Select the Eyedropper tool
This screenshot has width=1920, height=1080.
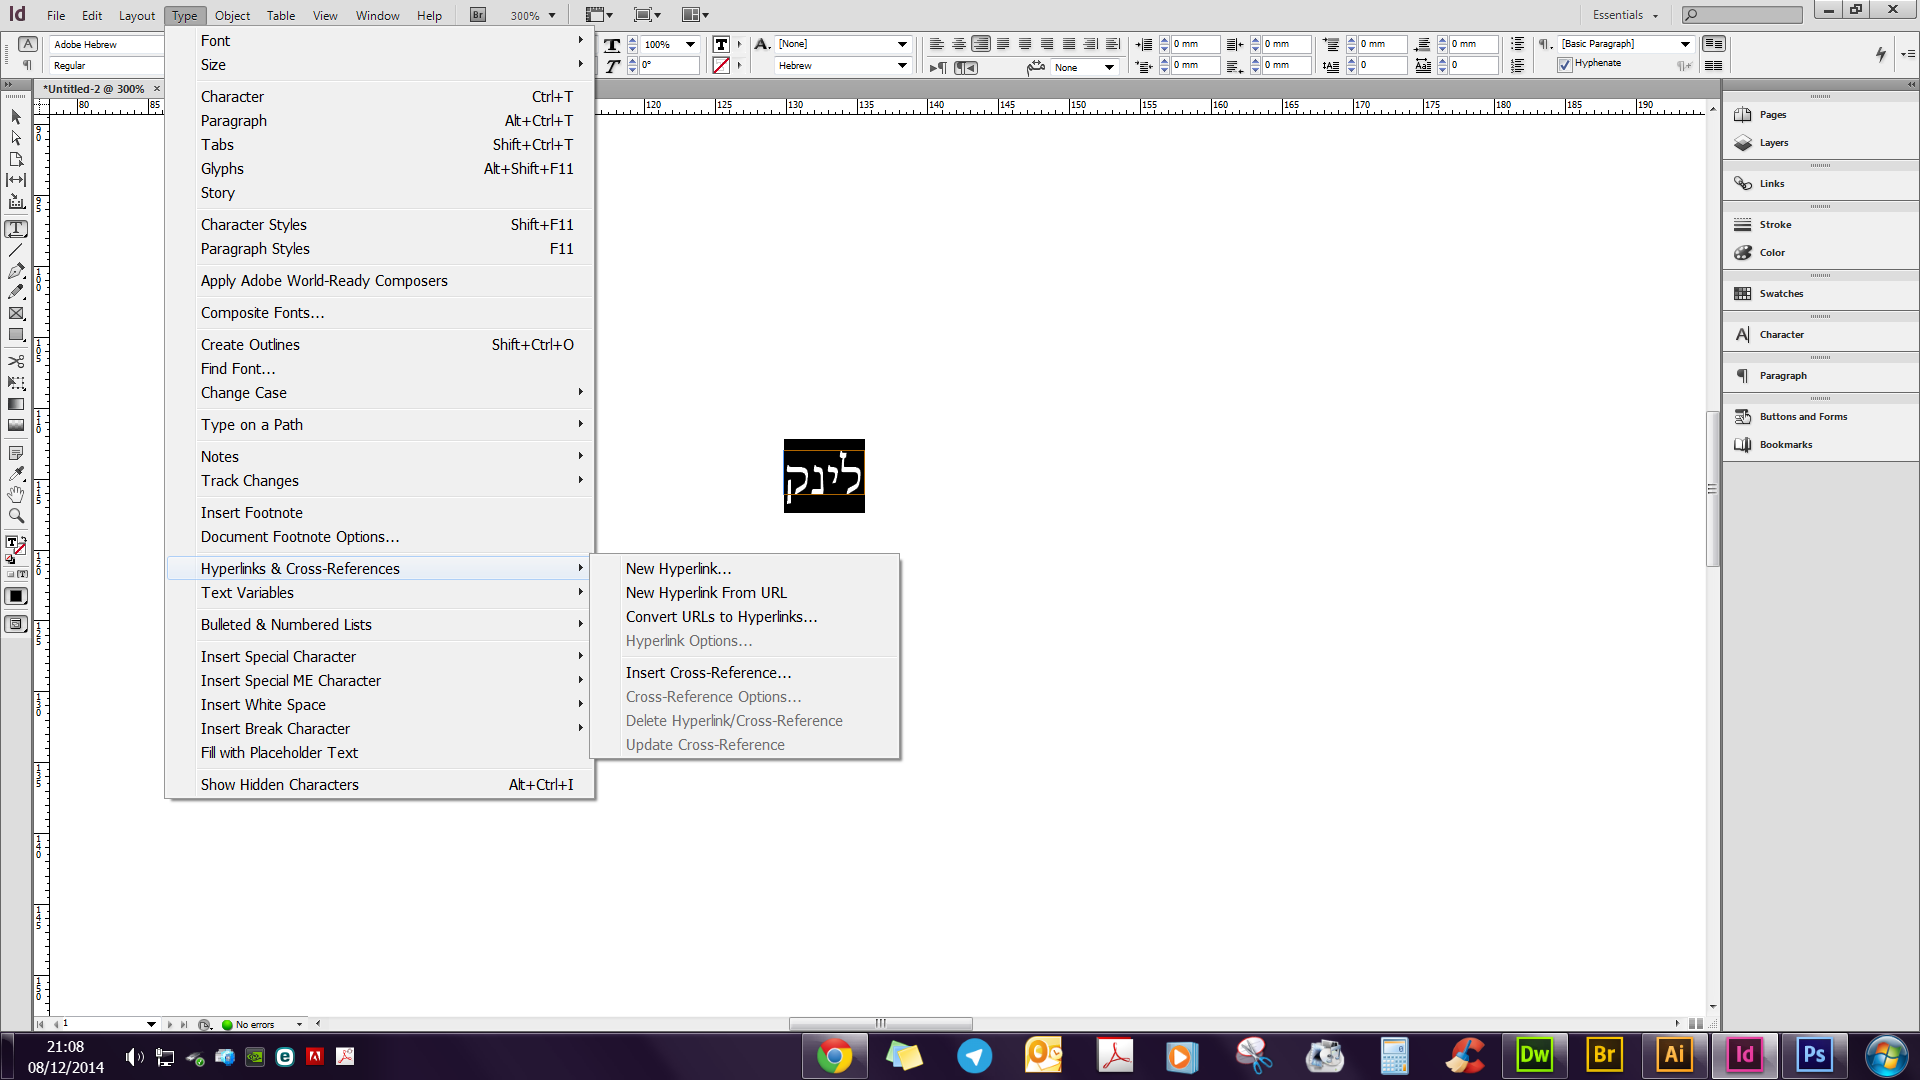click(16, 473)
